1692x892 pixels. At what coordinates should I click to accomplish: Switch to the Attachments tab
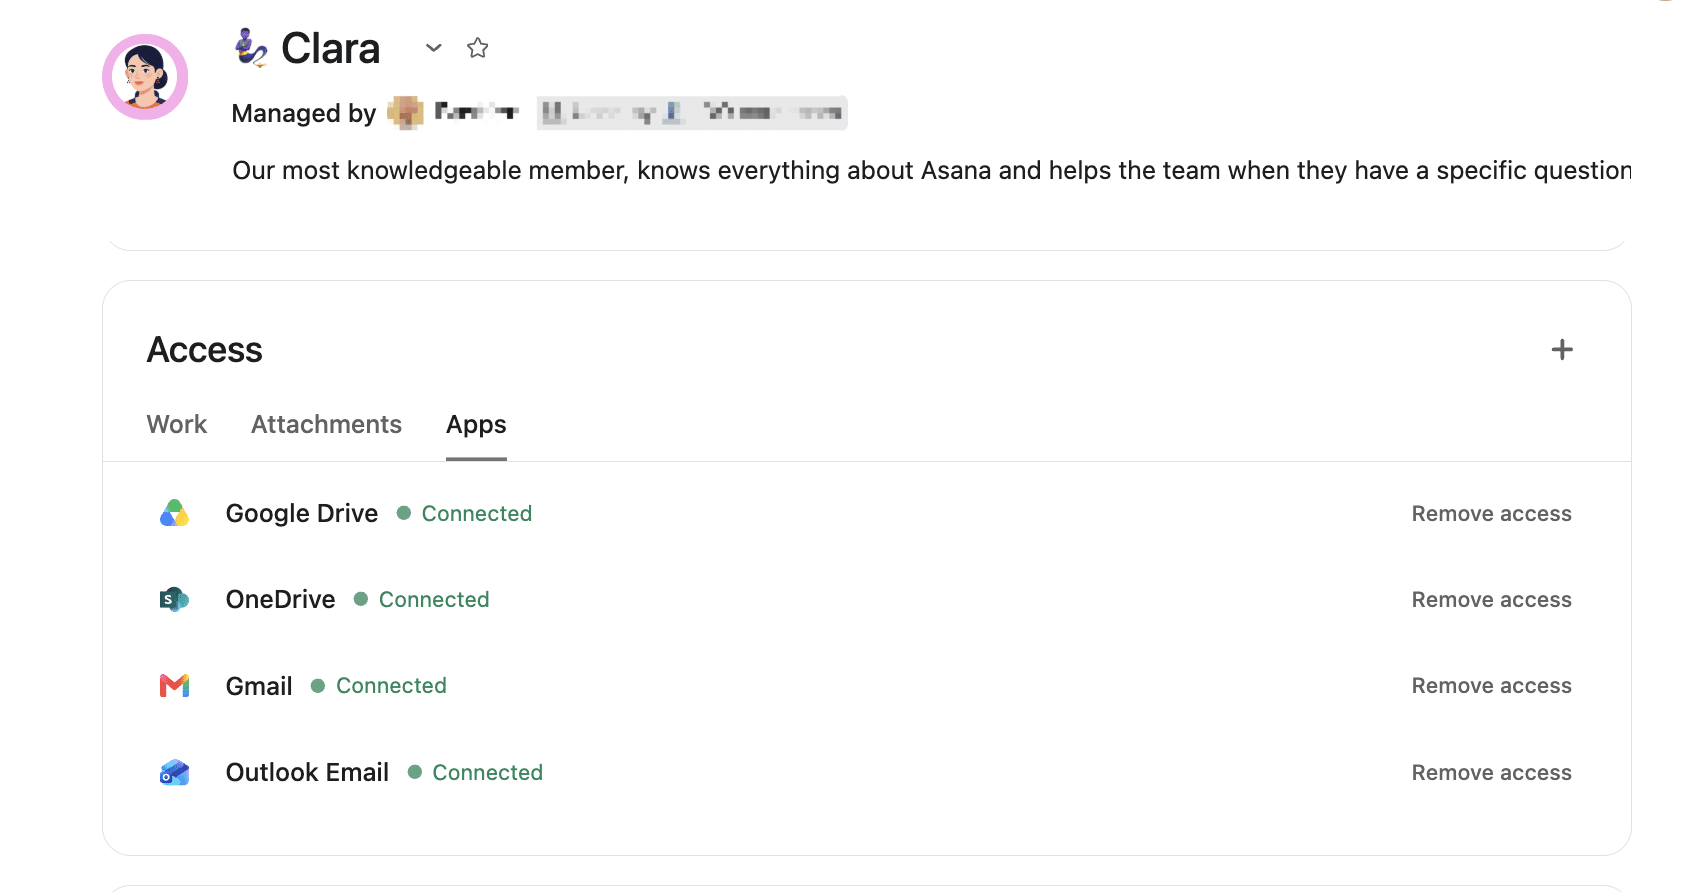point(326,425)
